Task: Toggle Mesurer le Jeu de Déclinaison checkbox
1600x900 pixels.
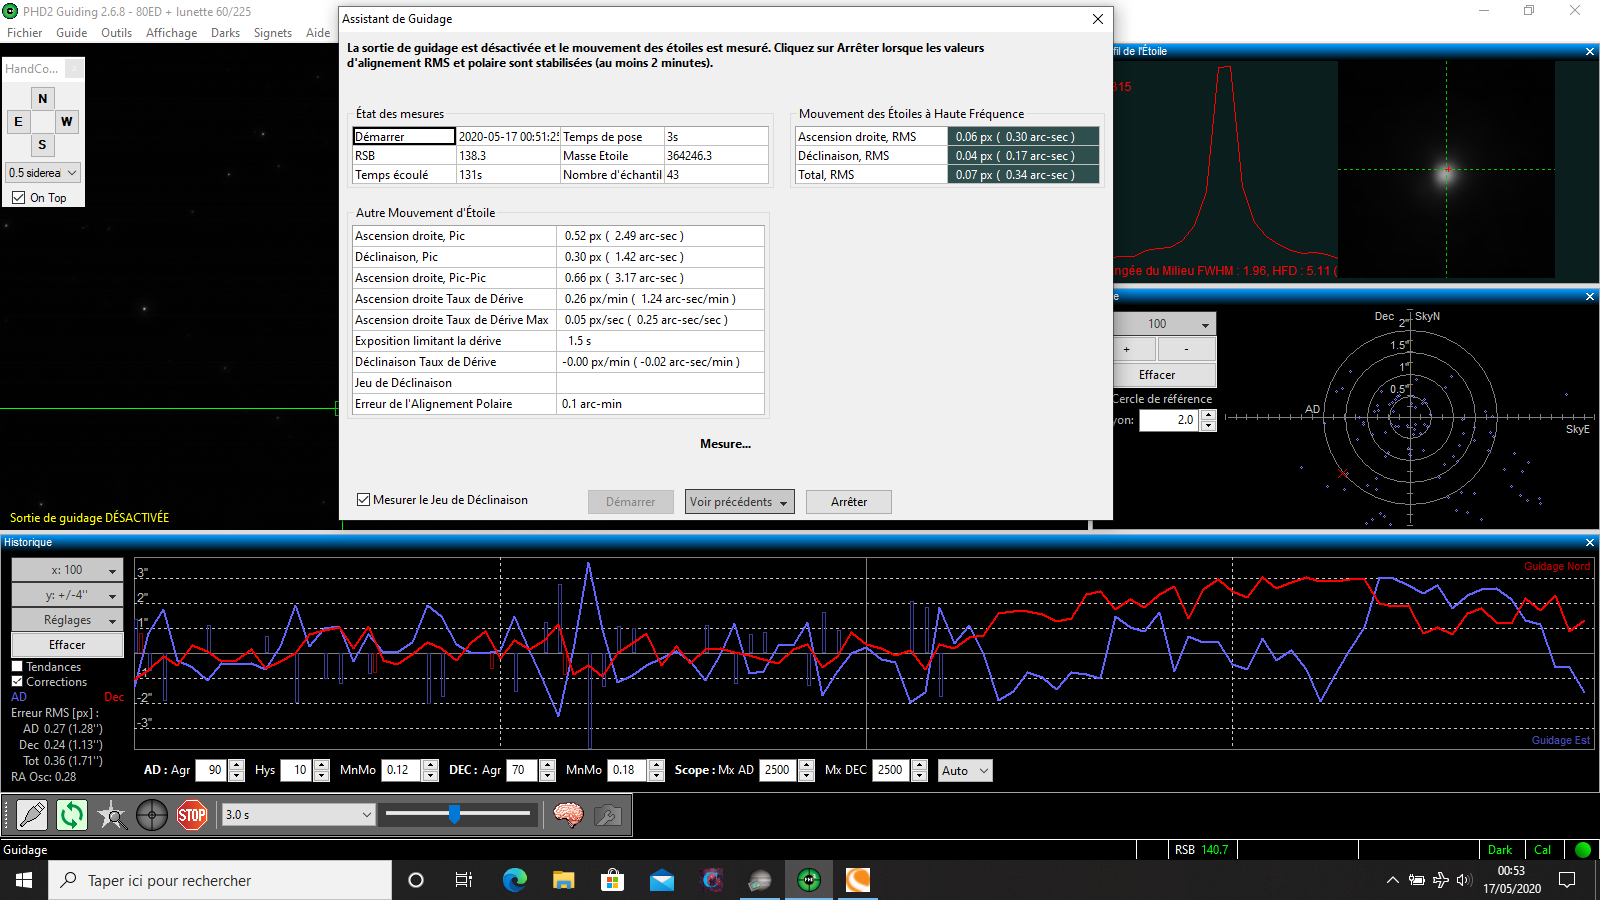Action: 364,500
